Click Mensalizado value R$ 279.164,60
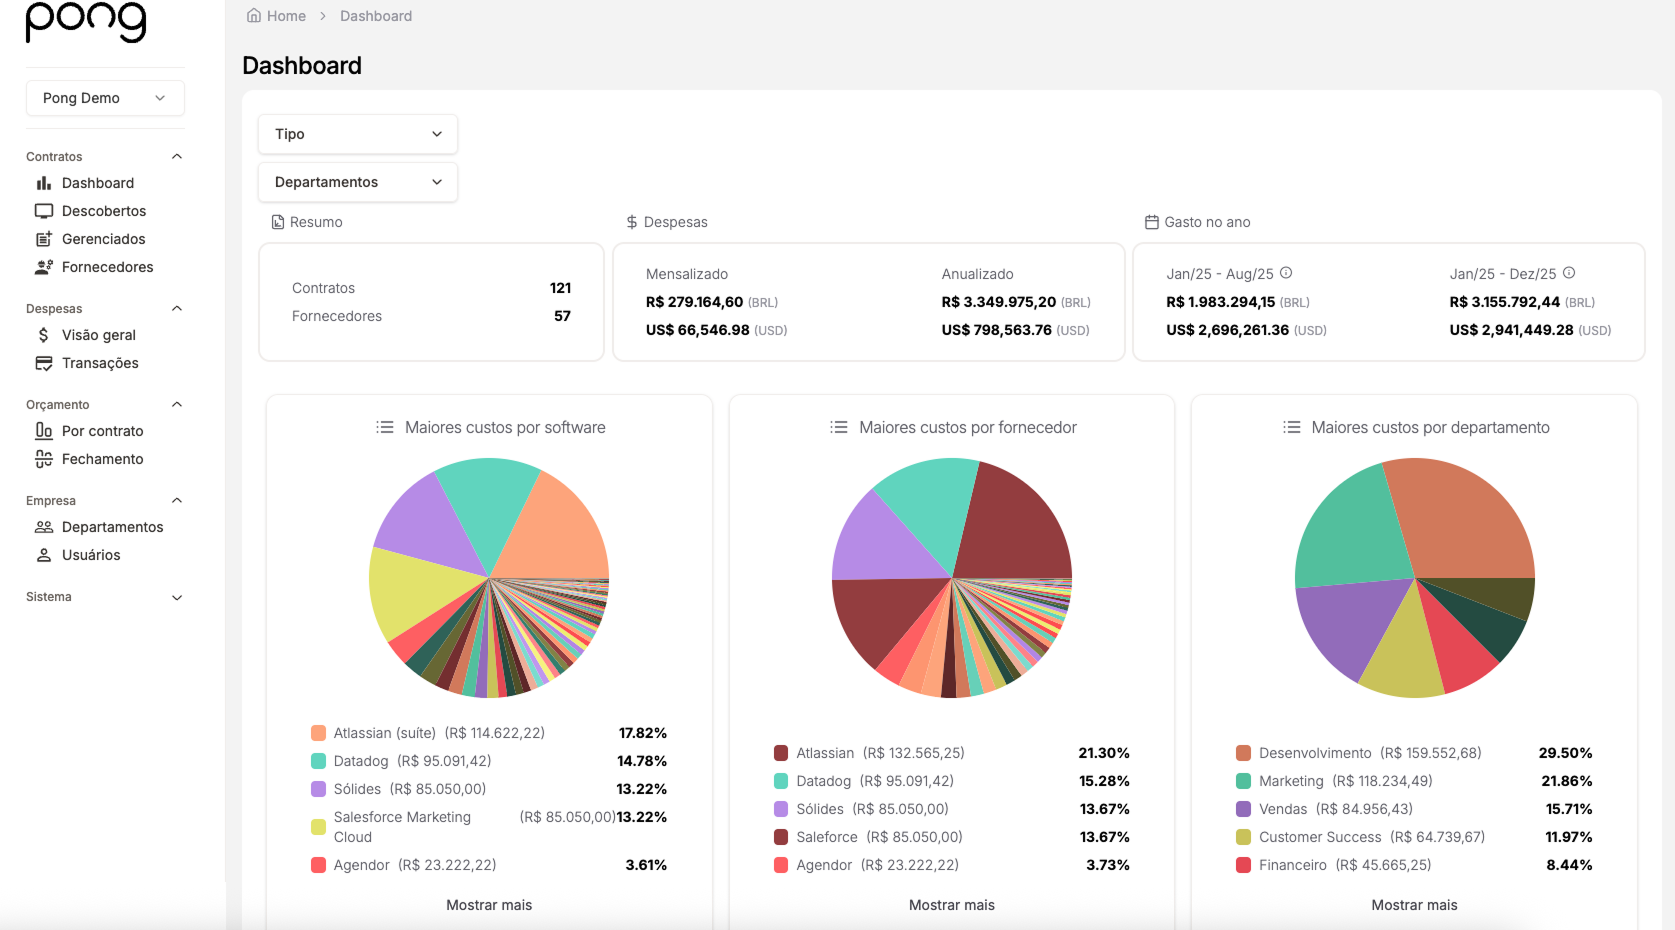The image size is (1675, 930). tap(695, 302)
